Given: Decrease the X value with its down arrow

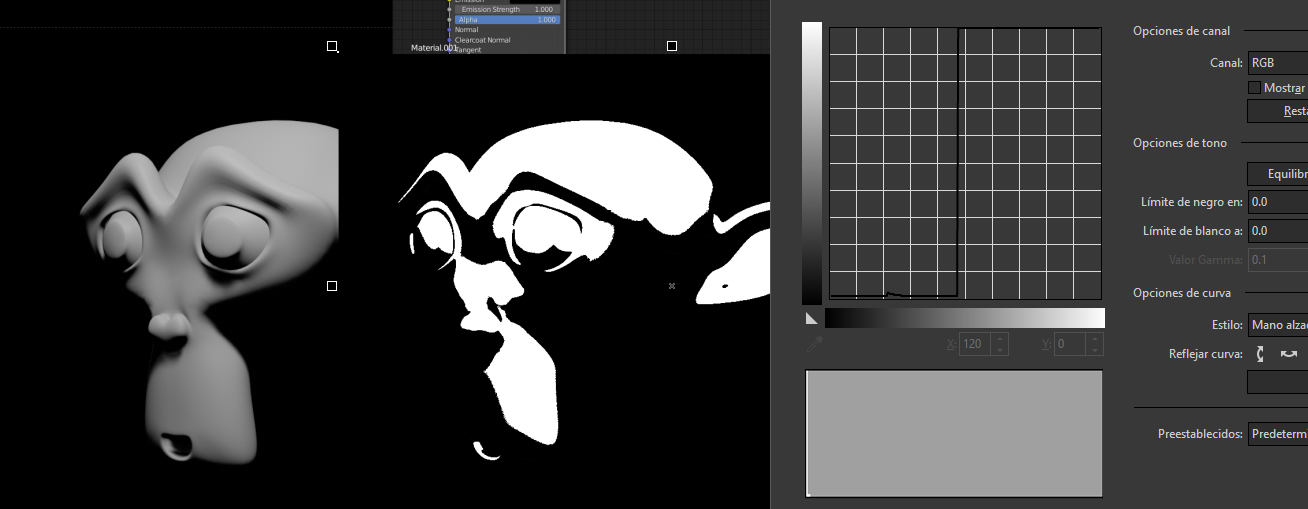Looking at the screenshot, I should (1001, 349).
